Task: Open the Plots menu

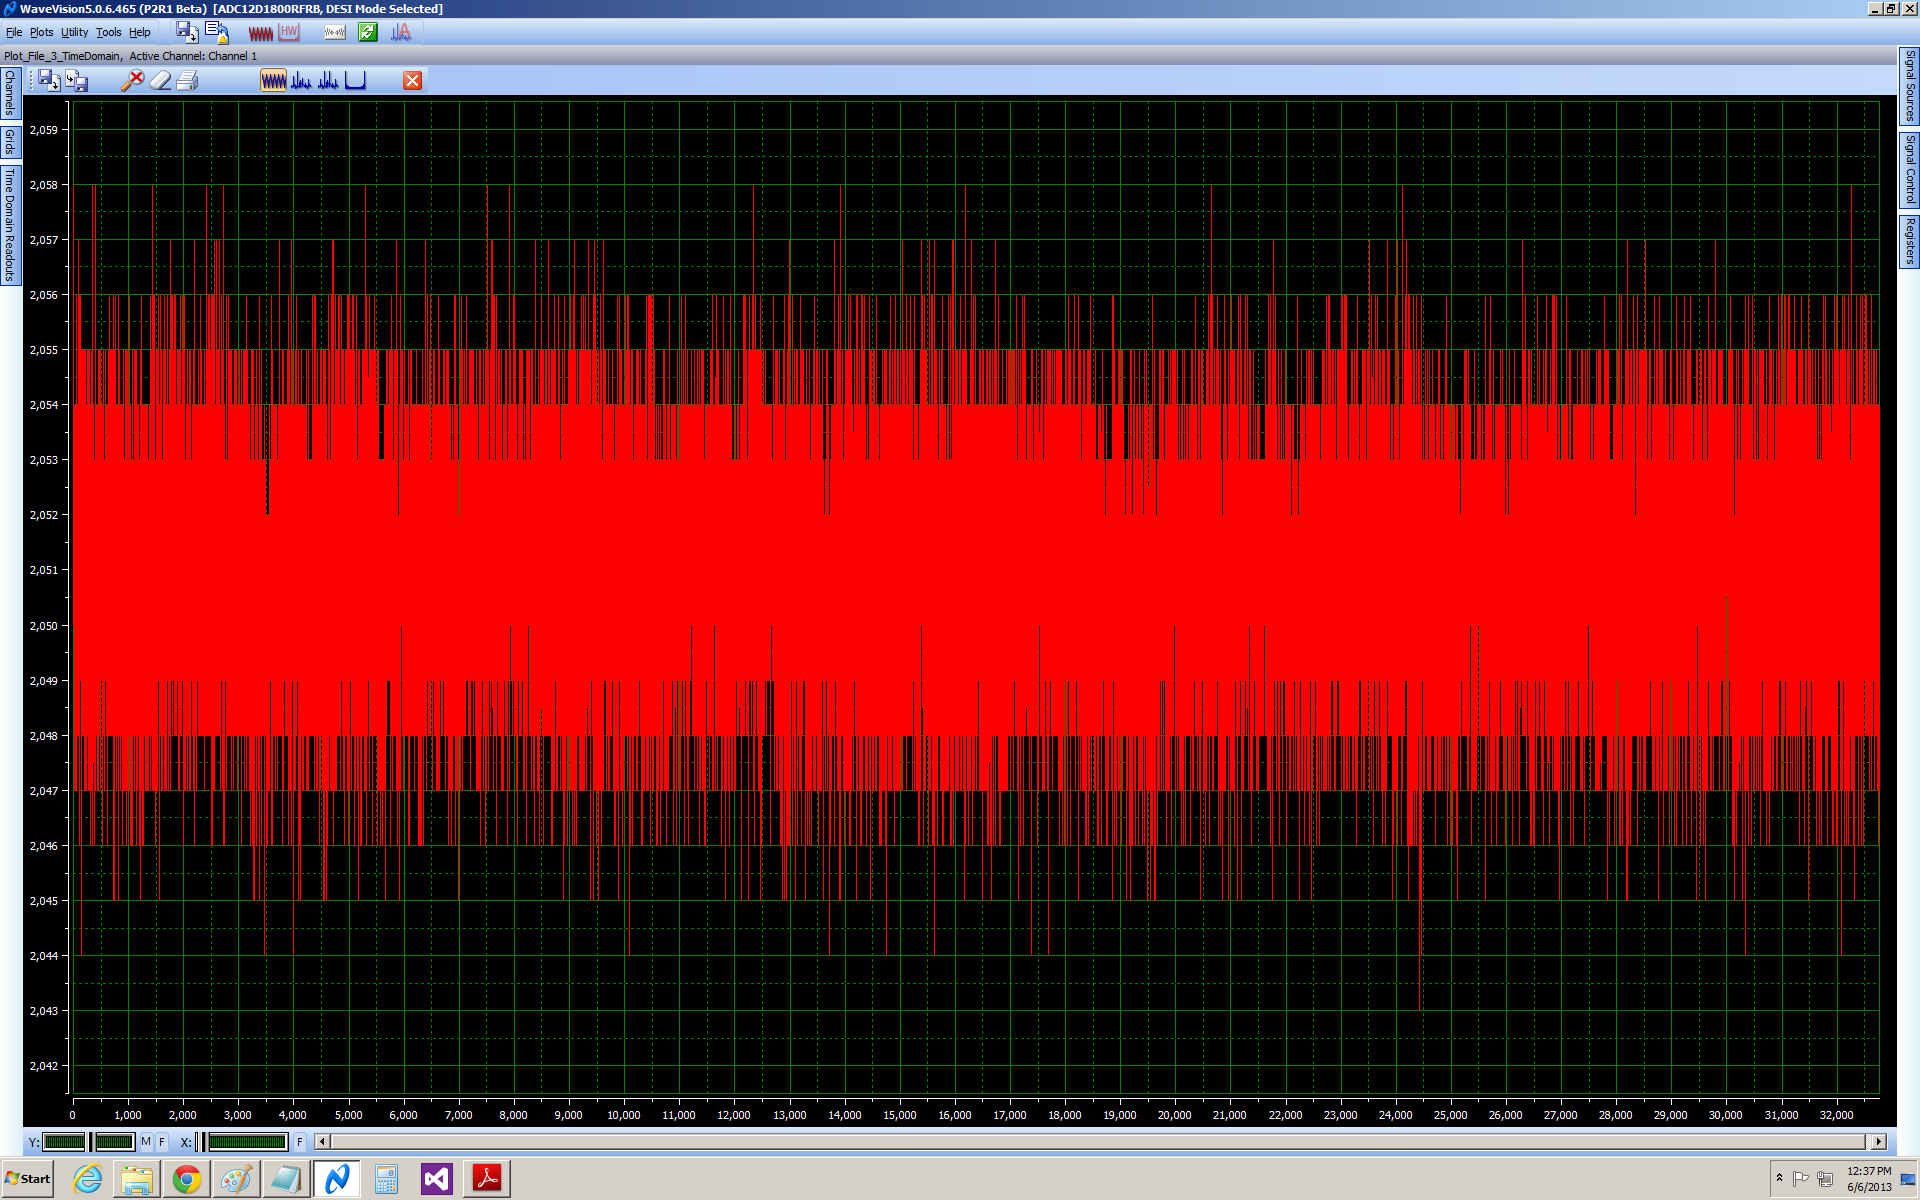Action: click(41, 32)
